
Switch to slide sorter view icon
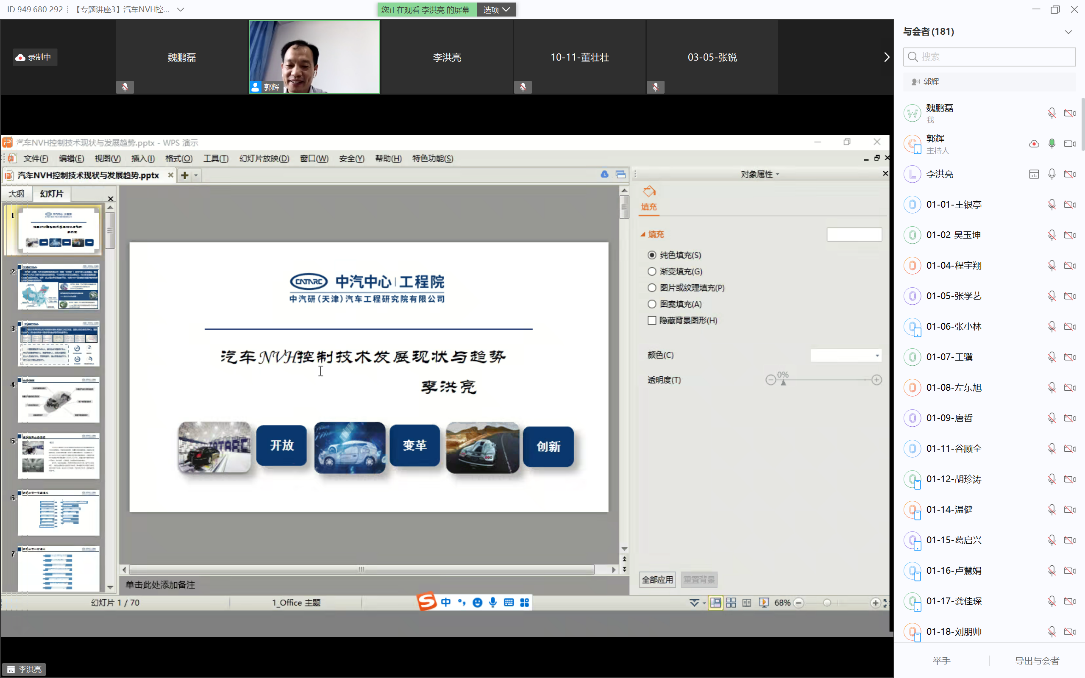point(731,603)
